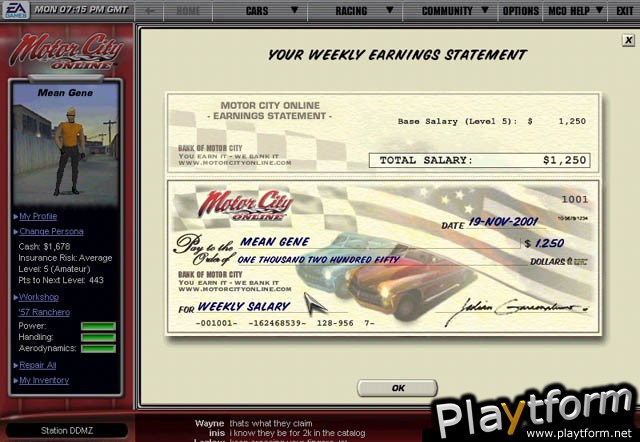Click the clock MON 07:15 PM GMT
Screen dimensions: 640x442
(x=81, y=9)
